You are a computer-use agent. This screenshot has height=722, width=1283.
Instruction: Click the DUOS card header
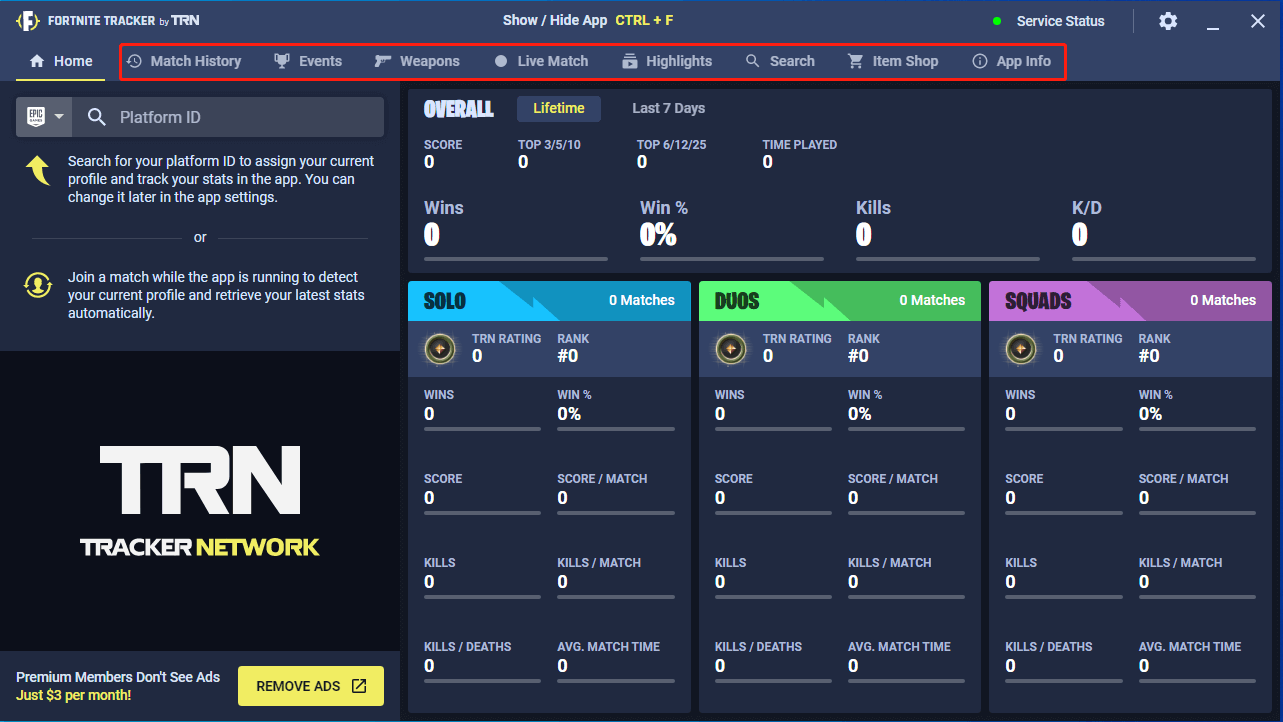840,301
